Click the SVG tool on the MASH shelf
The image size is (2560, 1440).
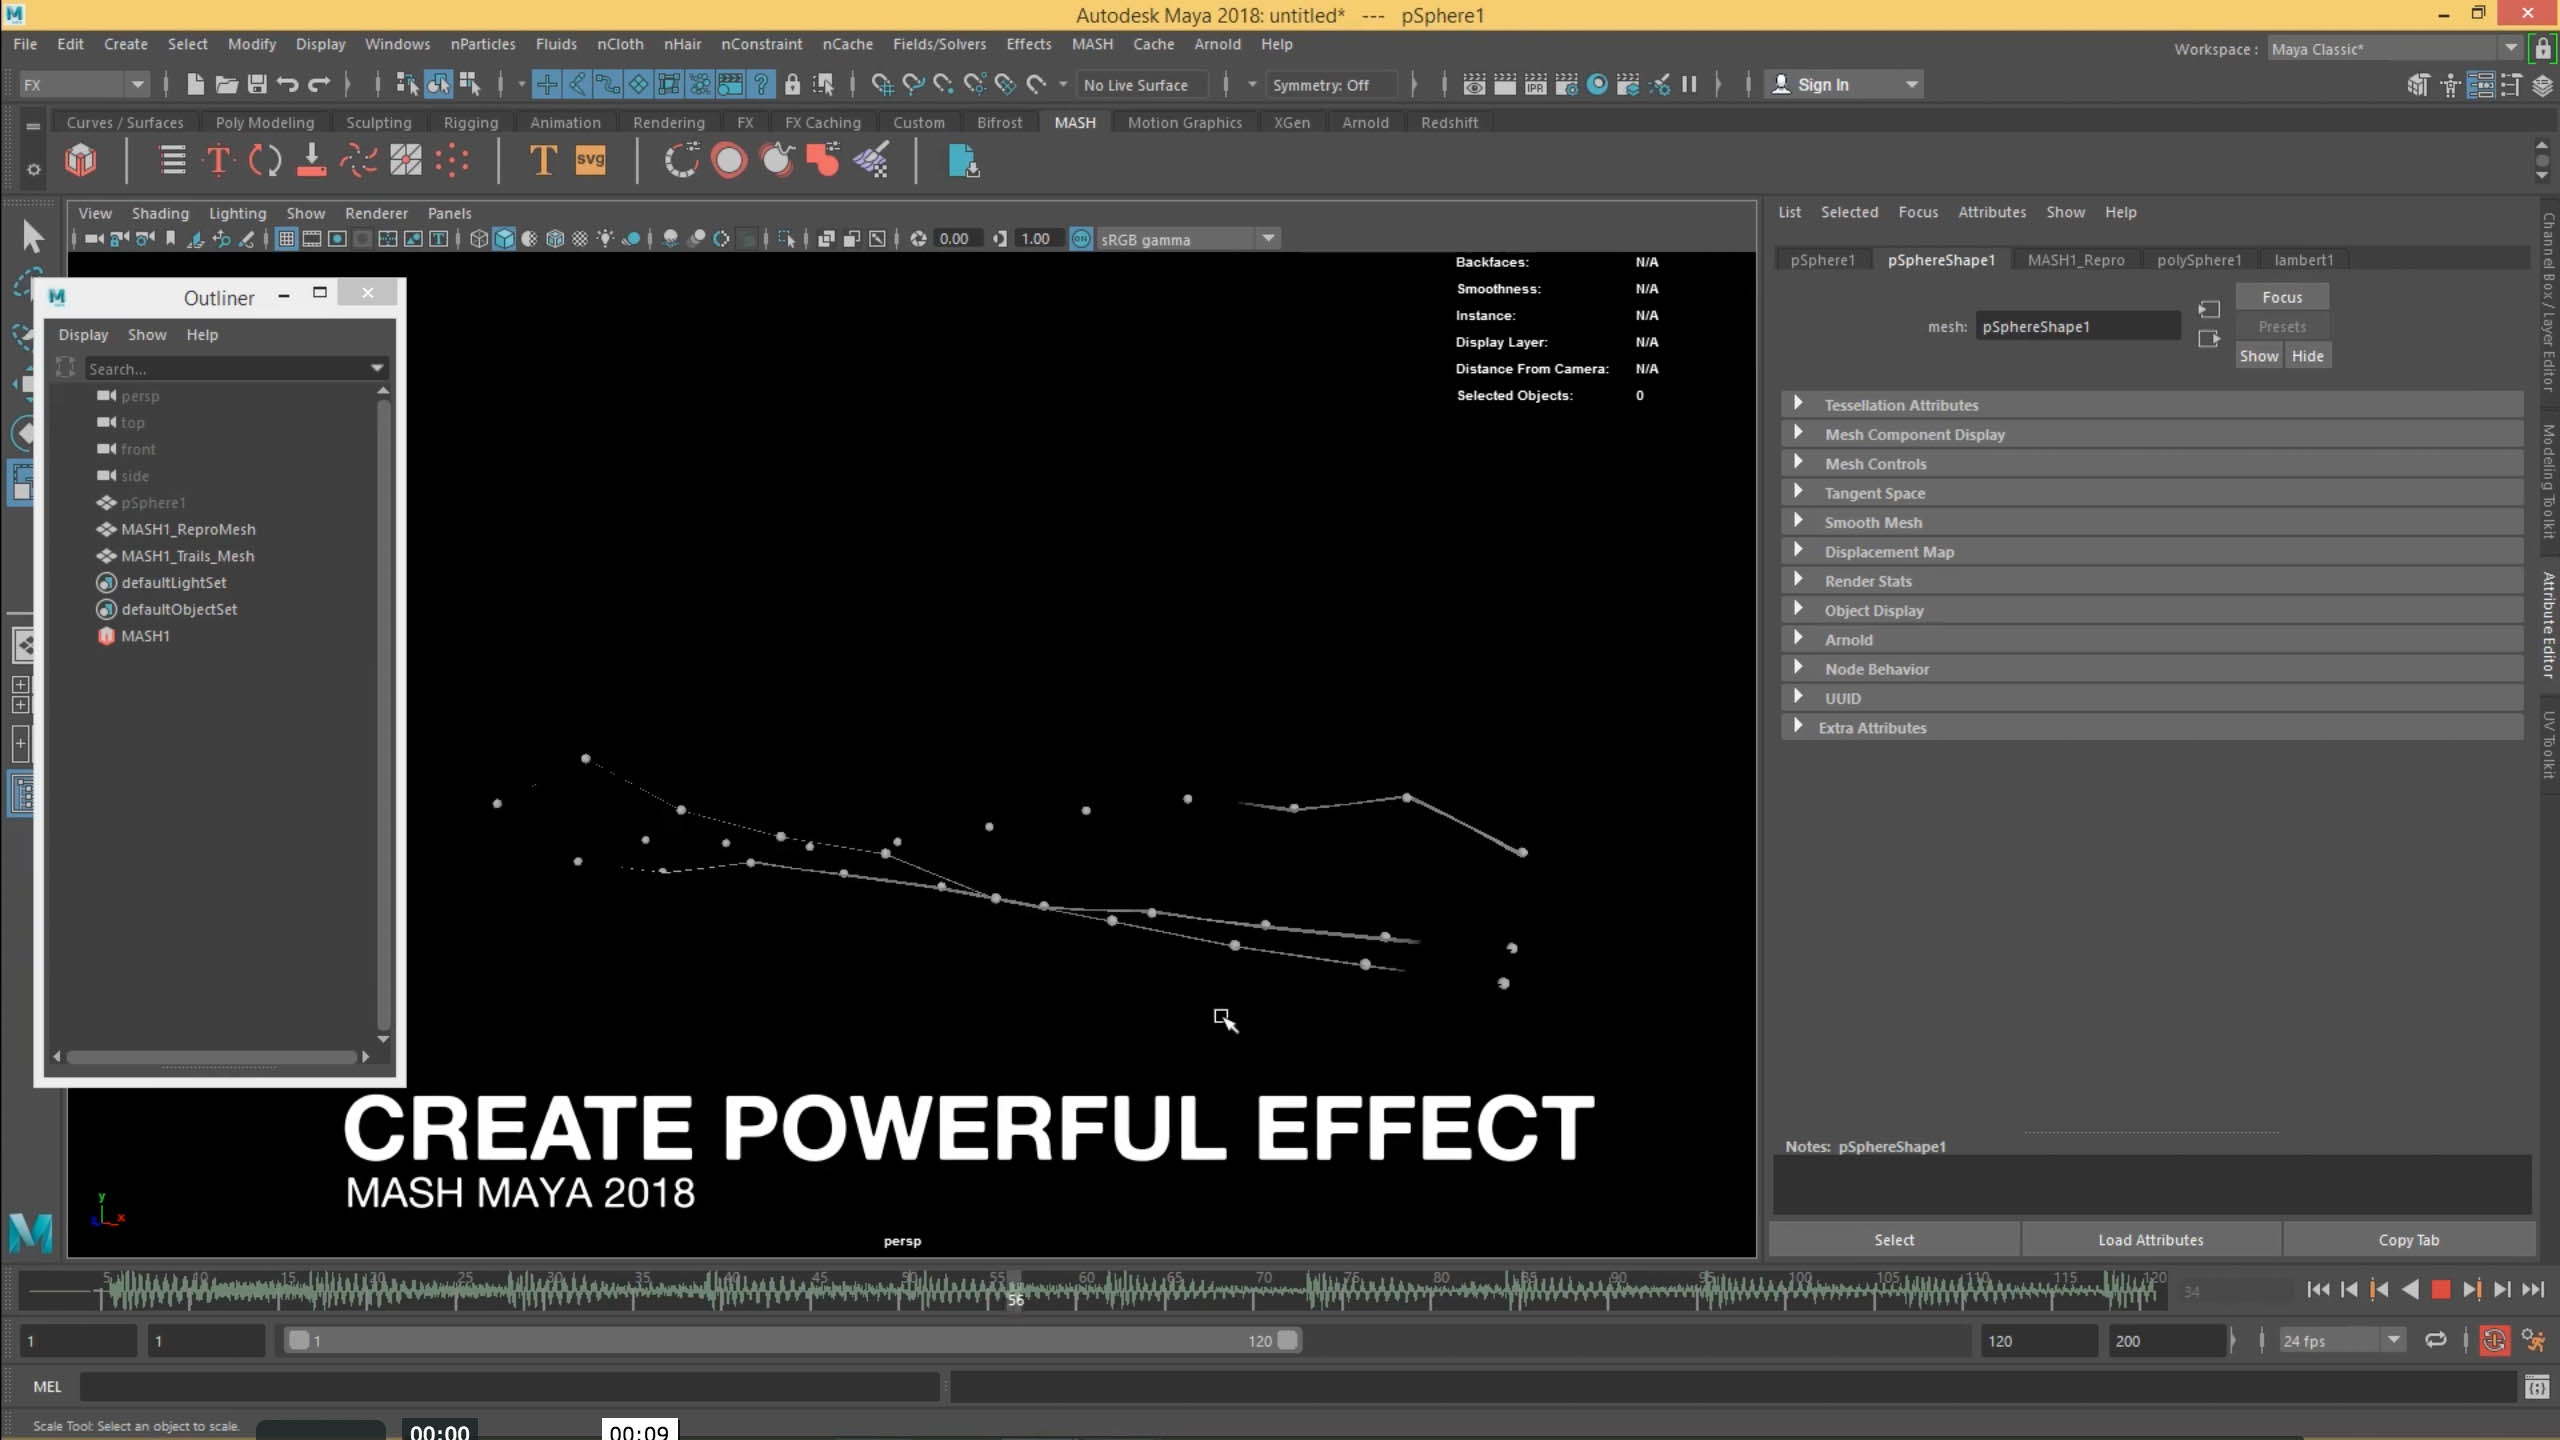click(590, 160)
